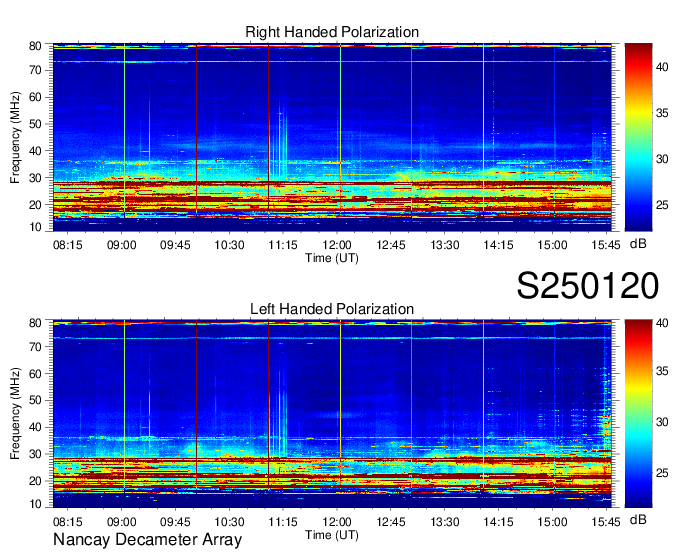Click the "09:00" time tick under Right Handed plot
Viewport: 680px width, 552px height.
pyautogui.click(x=121, y=245)
